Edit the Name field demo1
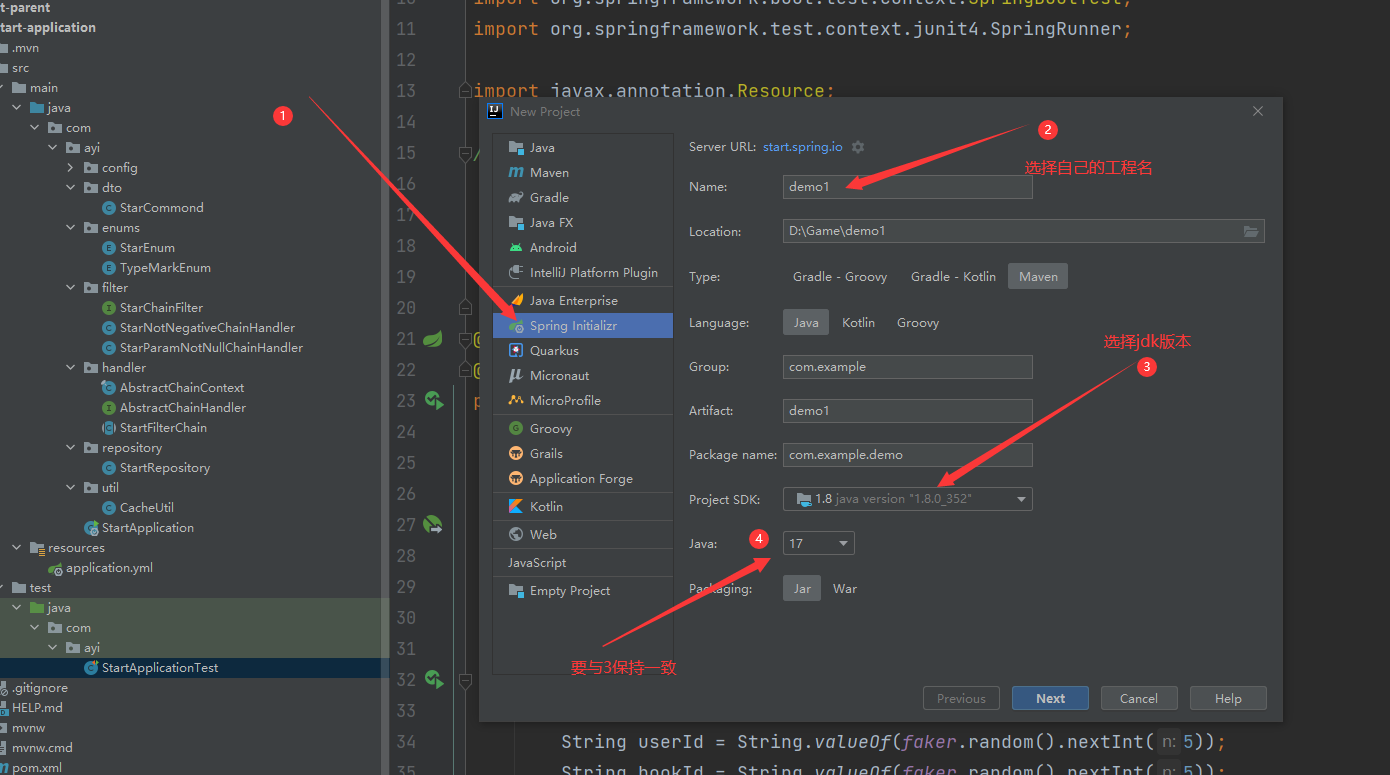 coord(908,187)
